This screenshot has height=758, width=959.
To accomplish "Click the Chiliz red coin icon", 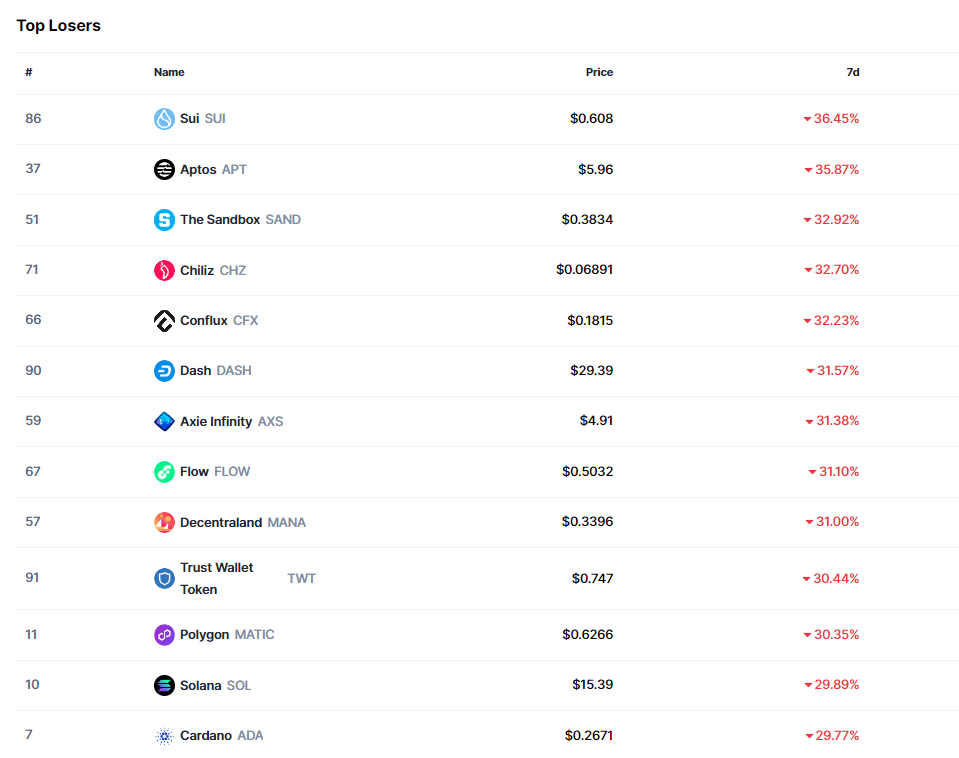I will tap(164, 270).
